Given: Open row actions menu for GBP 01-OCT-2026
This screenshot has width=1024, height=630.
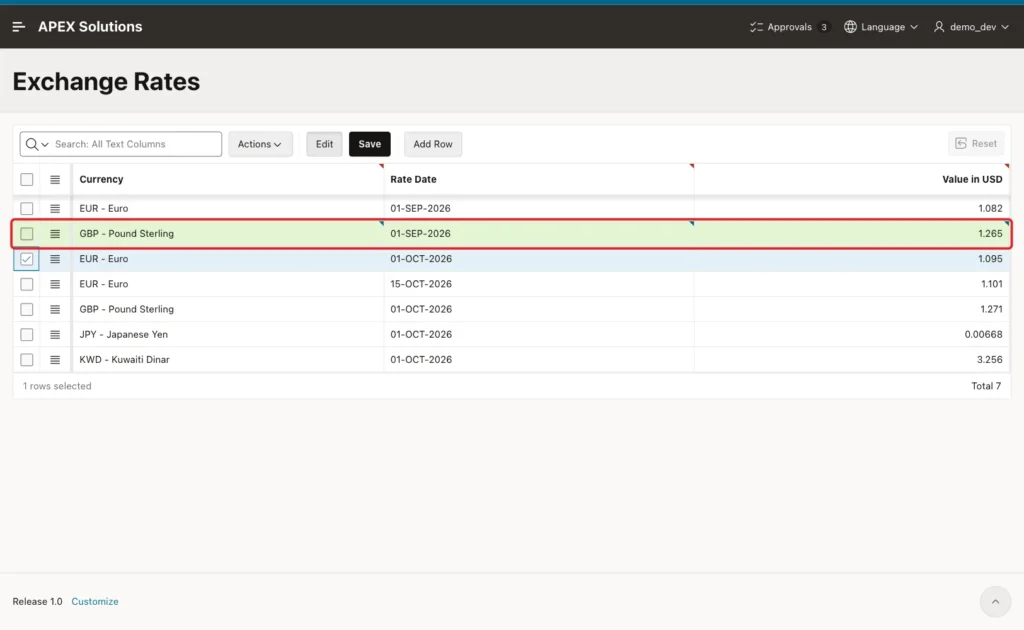Looking at the screenshot, I should click(x=55, y=309).
